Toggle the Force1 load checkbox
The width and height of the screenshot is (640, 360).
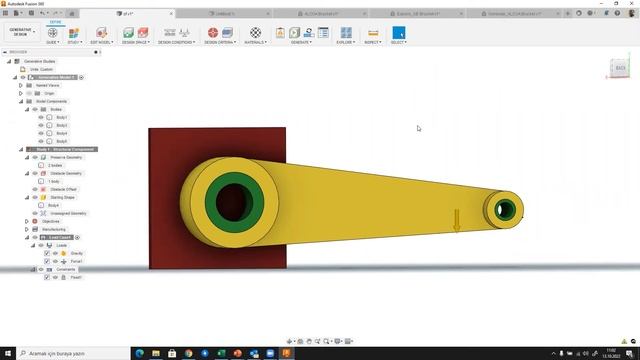tap(47, 261)
